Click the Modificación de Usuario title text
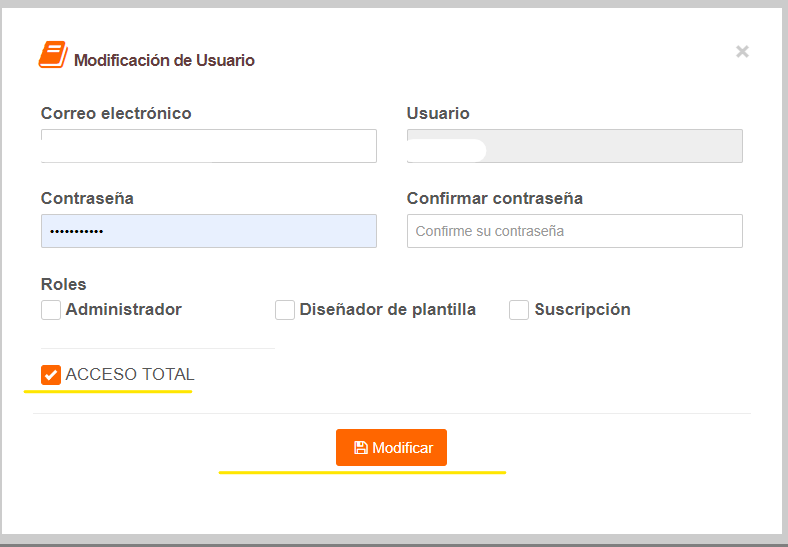 [x=164, y=60]
